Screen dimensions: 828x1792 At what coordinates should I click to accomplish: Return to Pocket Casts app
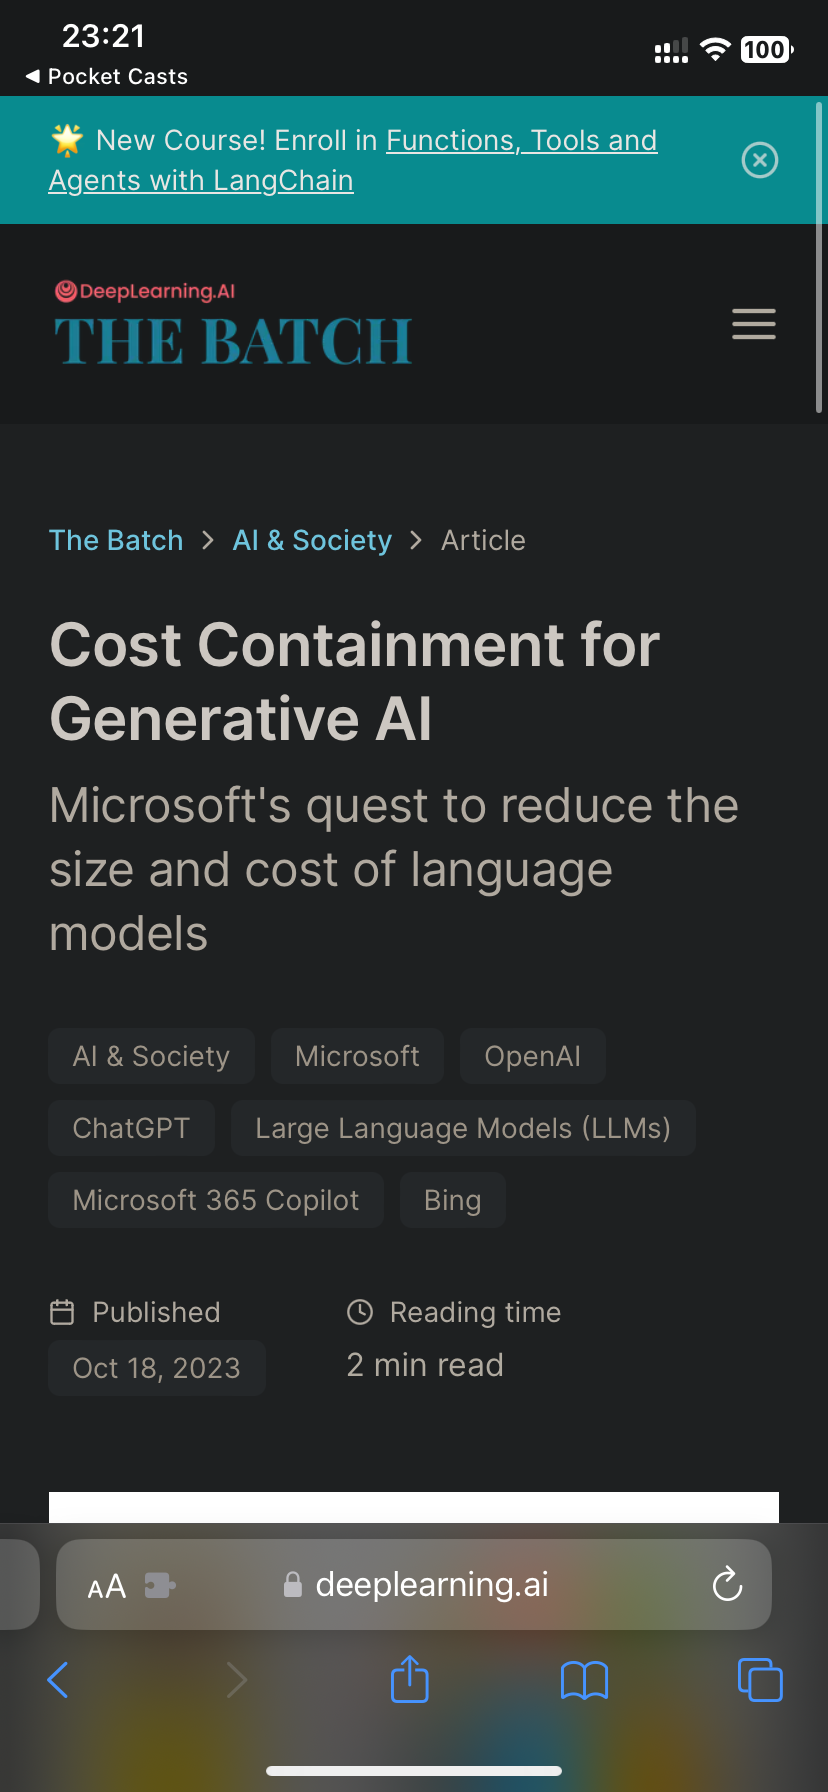(x=106, y=76)
